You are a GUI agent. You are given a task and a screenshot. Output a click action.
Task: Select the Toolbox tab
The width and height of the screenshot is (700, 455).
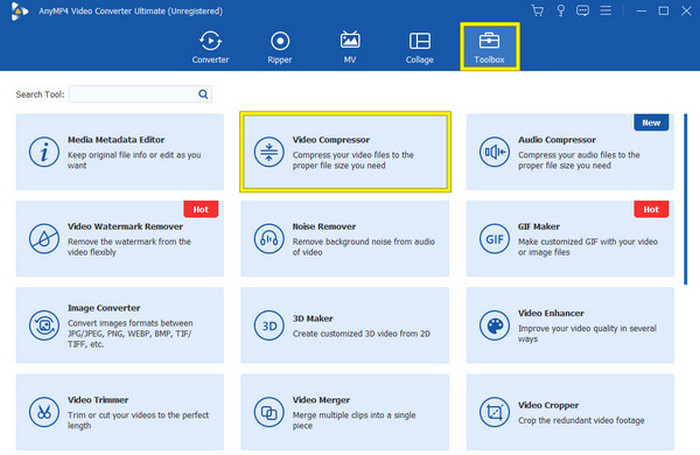489,47
